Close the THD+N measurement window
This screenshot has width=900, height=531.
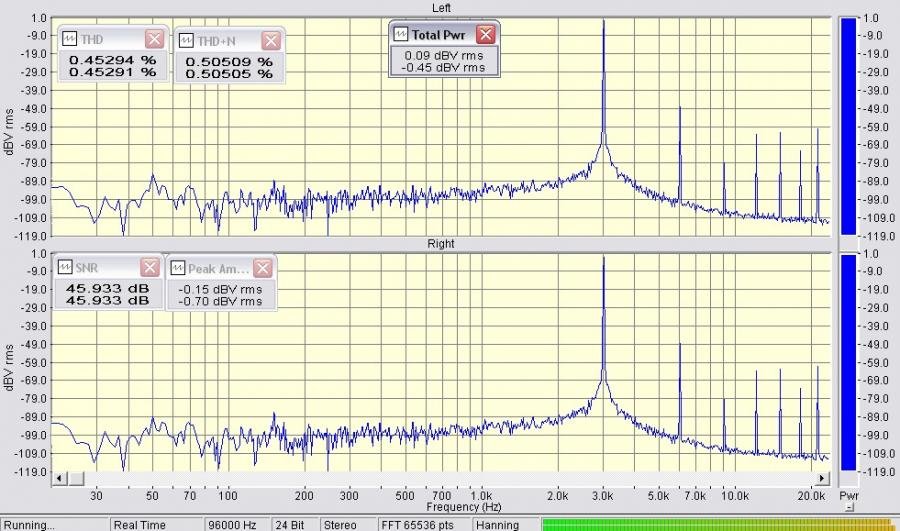(x=271, y=40)
